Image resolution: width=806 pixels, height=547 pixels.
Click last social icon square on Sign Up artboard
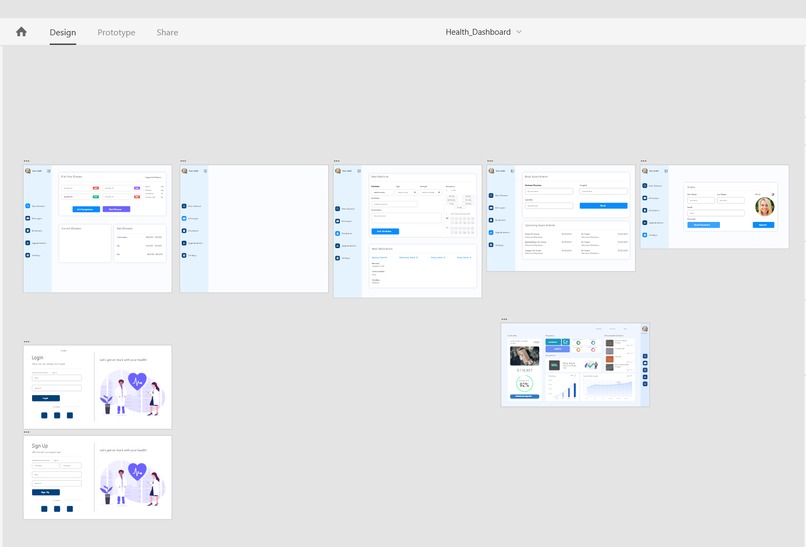[x=70, y=509]
